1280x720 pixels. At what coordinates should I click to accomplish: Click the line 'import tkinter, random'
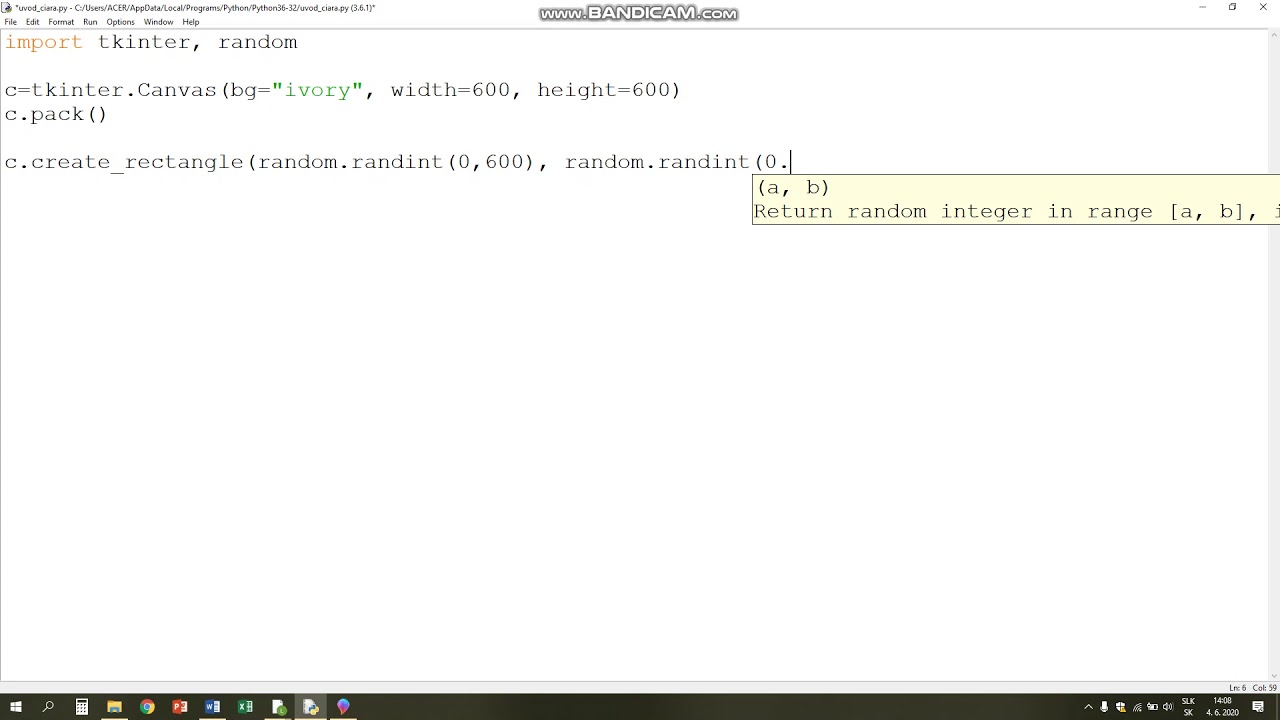point(151,42)
